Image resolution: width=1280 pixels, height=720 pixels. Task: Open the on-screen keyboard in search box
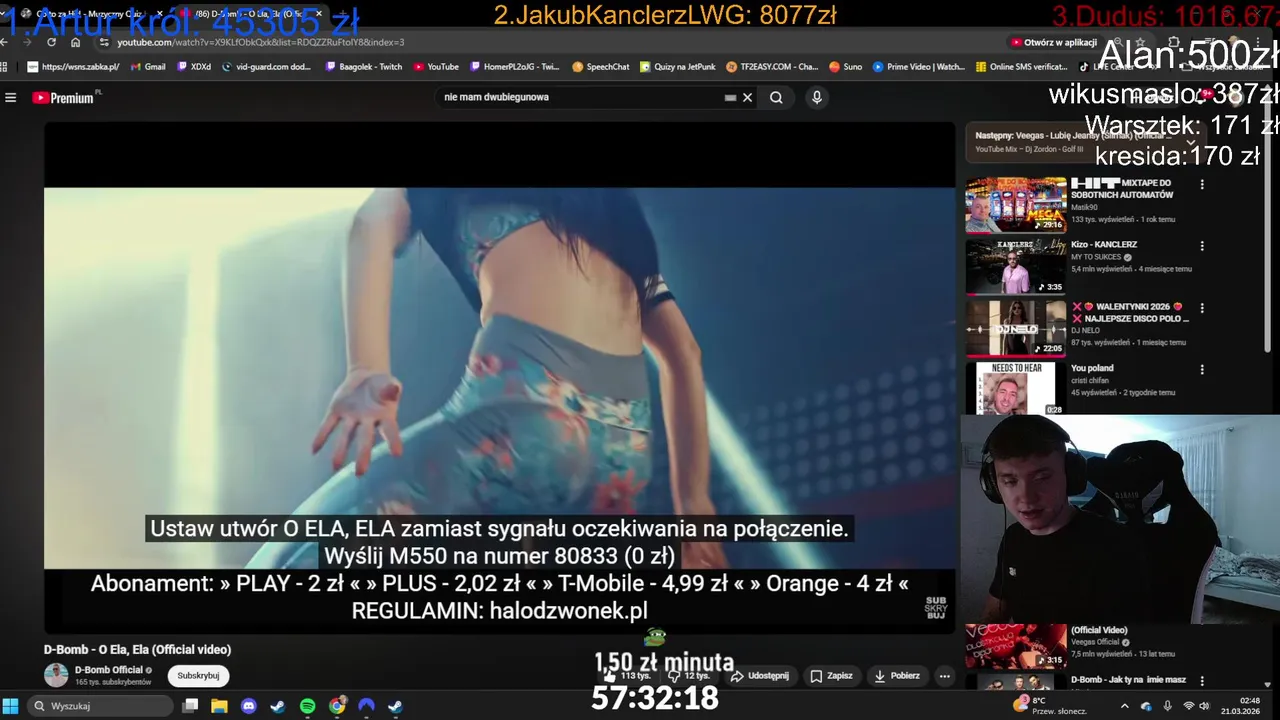tap(730, 98)
